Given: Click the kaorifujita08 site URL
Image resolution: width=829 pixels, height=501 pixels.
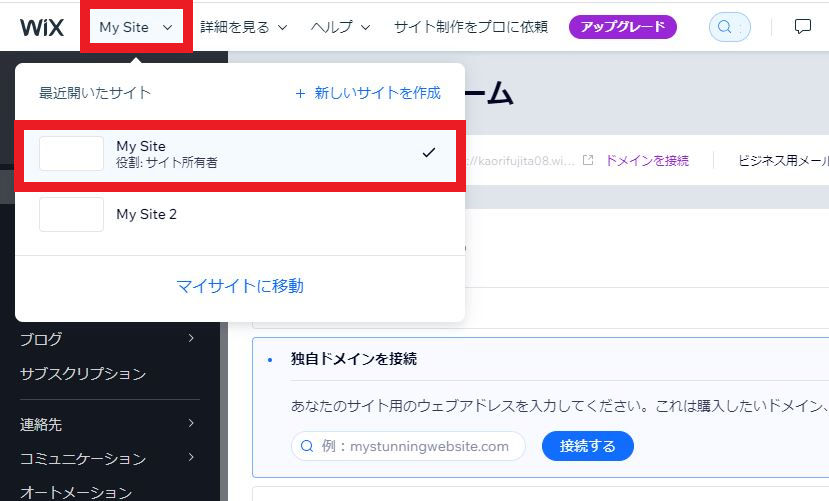Looking at the screenshot, I should [521, 161].
